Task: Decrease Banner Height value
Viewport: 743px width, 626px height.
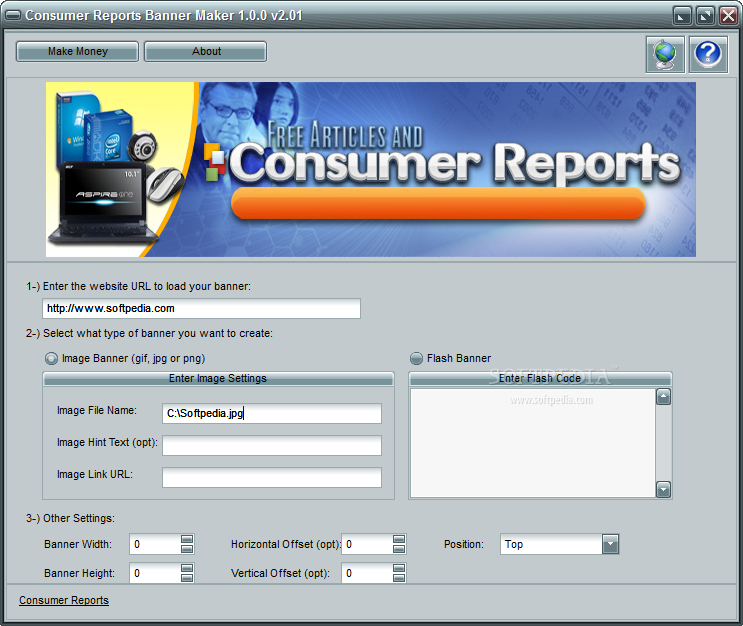Action: (x=187, y=578)
